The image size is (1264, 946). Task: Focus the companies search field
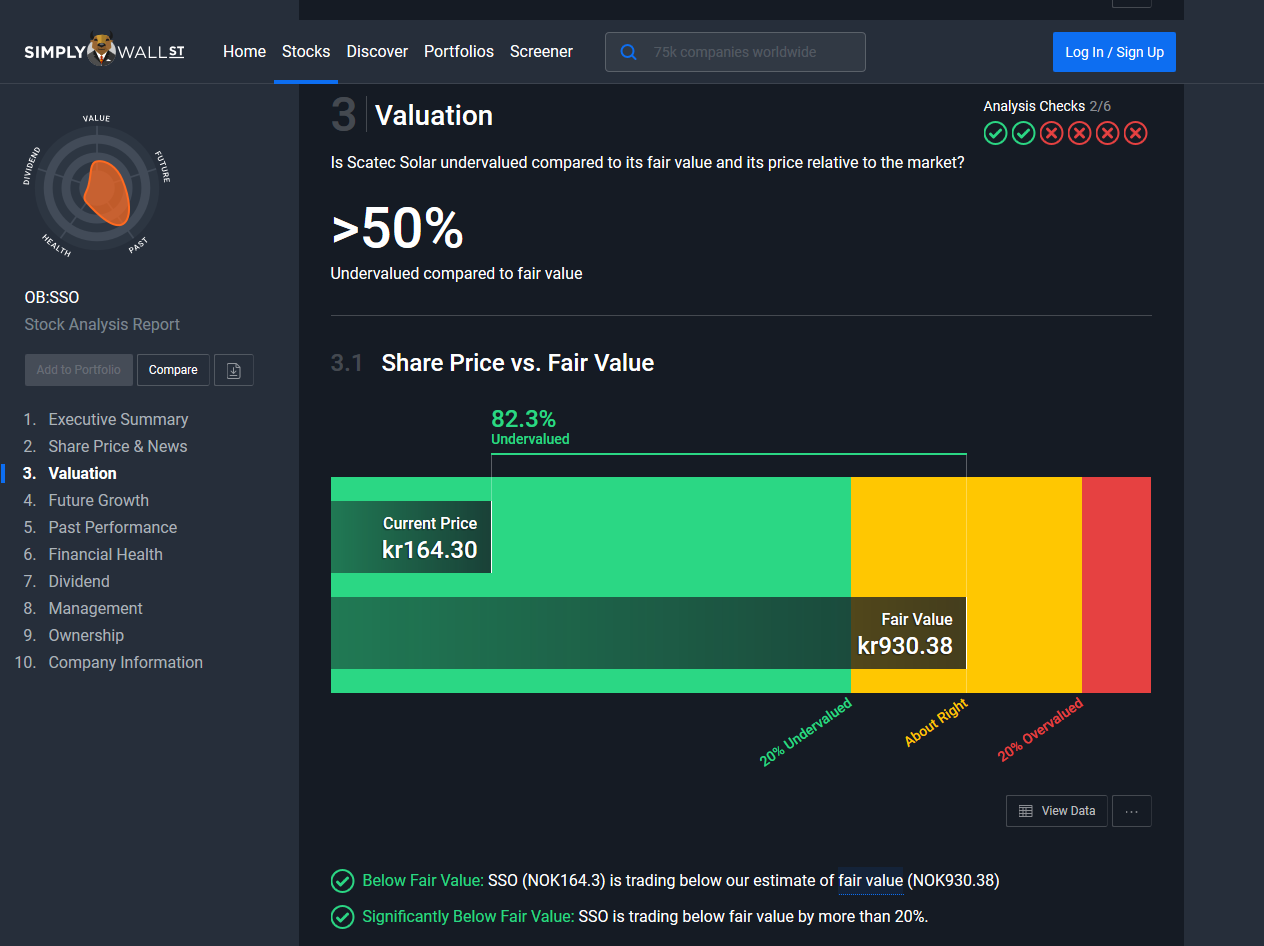752,52
